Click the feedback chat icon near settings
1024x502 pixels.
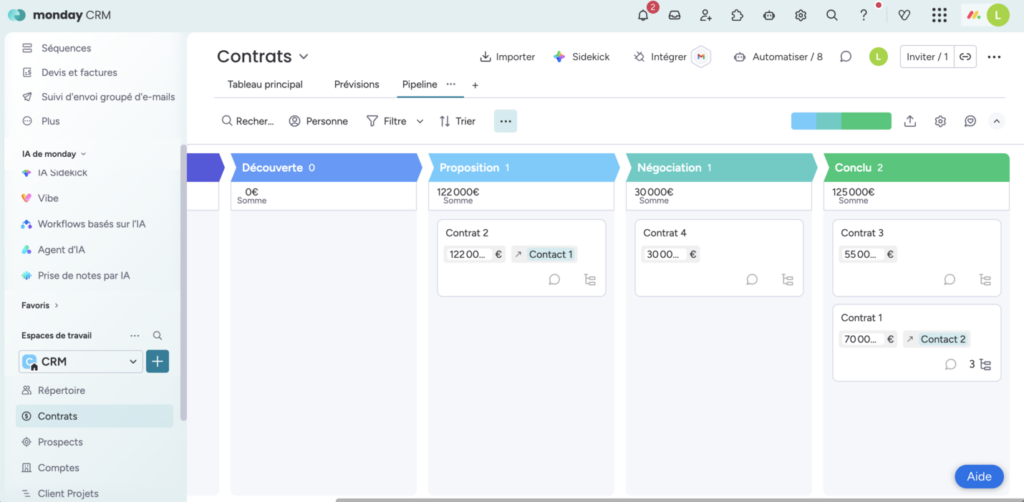[x=970, y=121]
